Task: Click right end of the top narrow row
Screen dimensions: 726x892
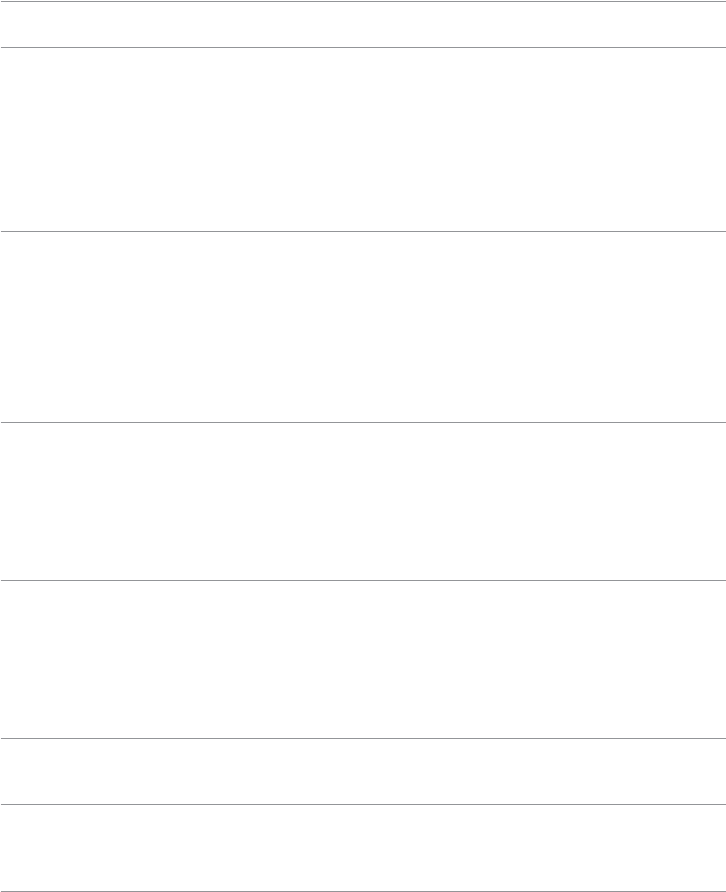Action: [715, 24]
